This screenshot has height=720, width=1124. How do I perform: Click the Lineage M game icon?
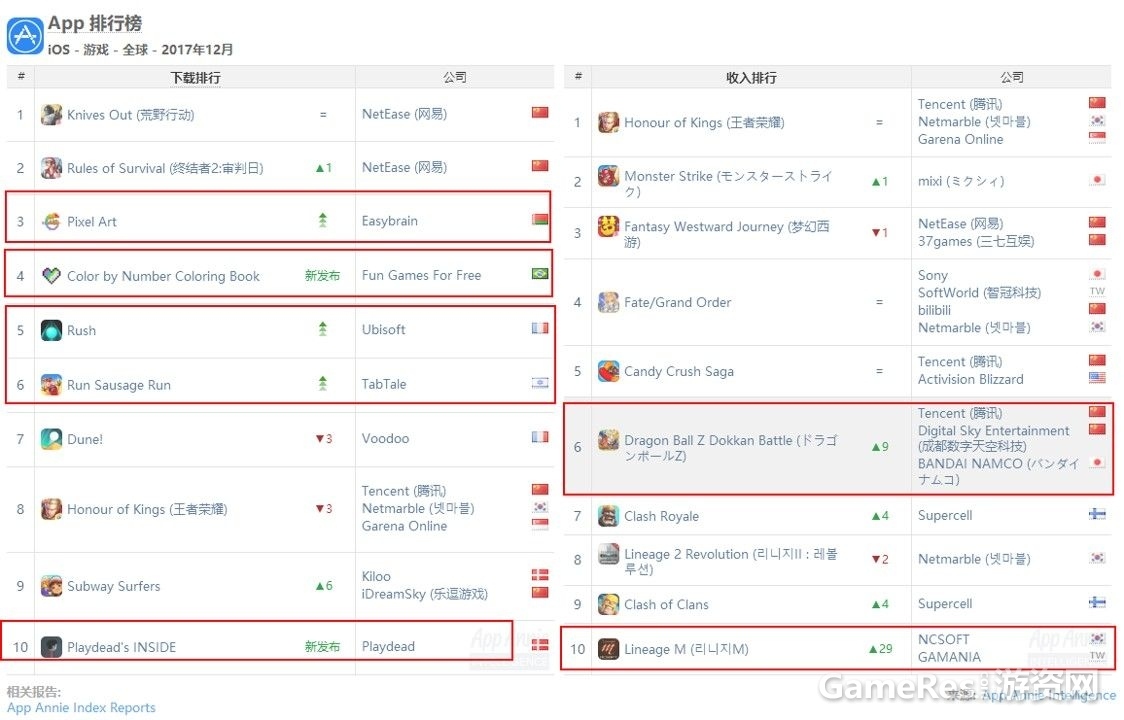tap(609, 649)
